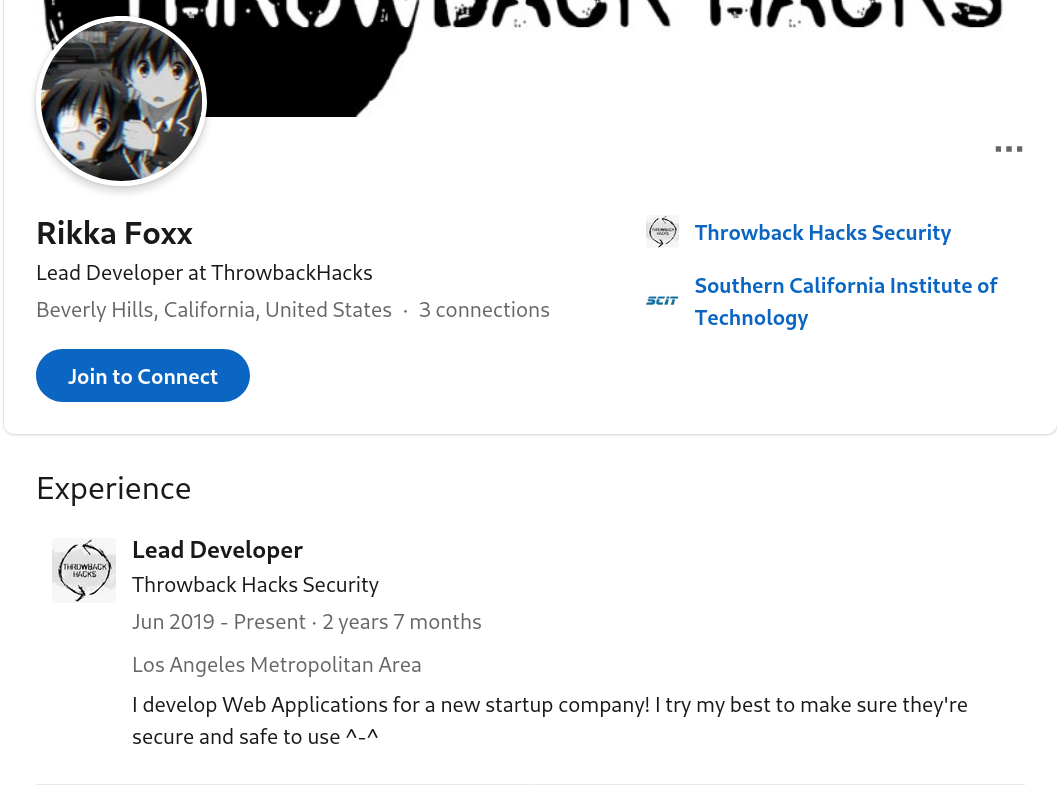Click the Throwback Hacks Security link

click(822, 233)
